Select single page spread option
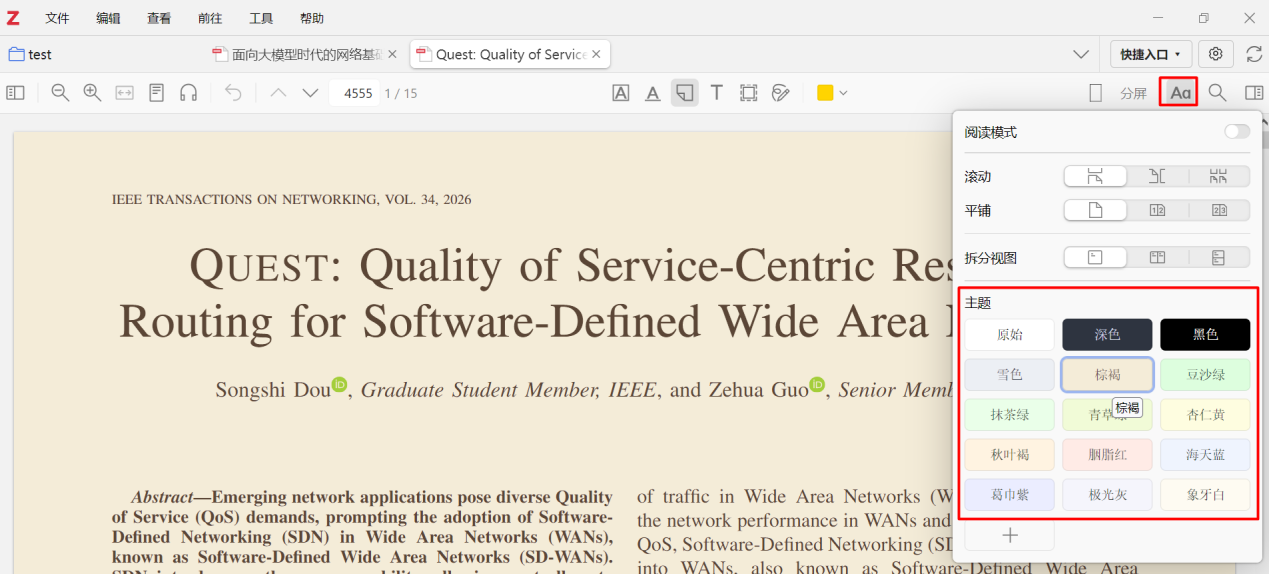The width and height of the screenshot is (1269, 574). 1095,210
